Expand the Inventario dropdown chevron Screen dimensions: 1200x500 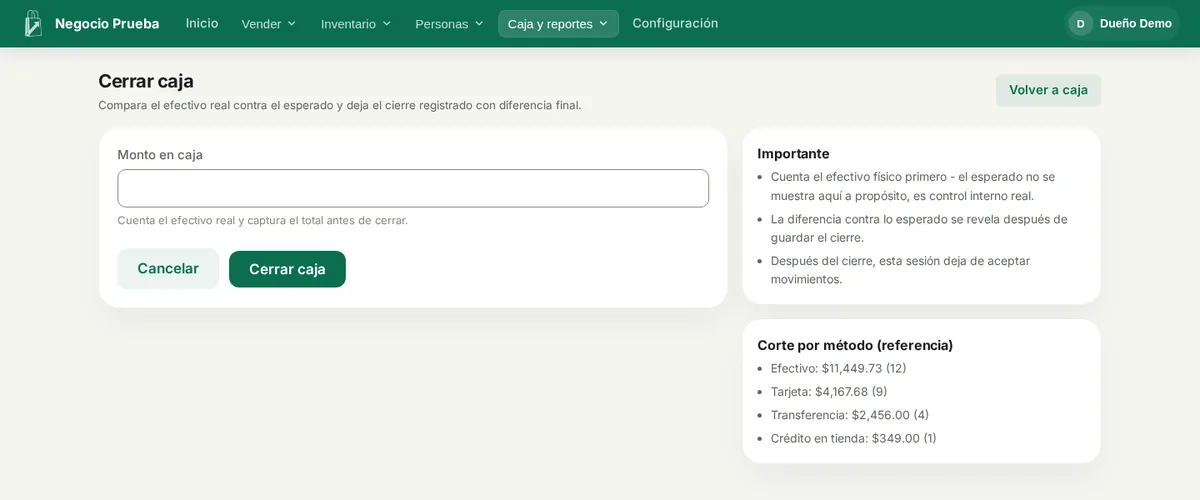pos(387,23)
